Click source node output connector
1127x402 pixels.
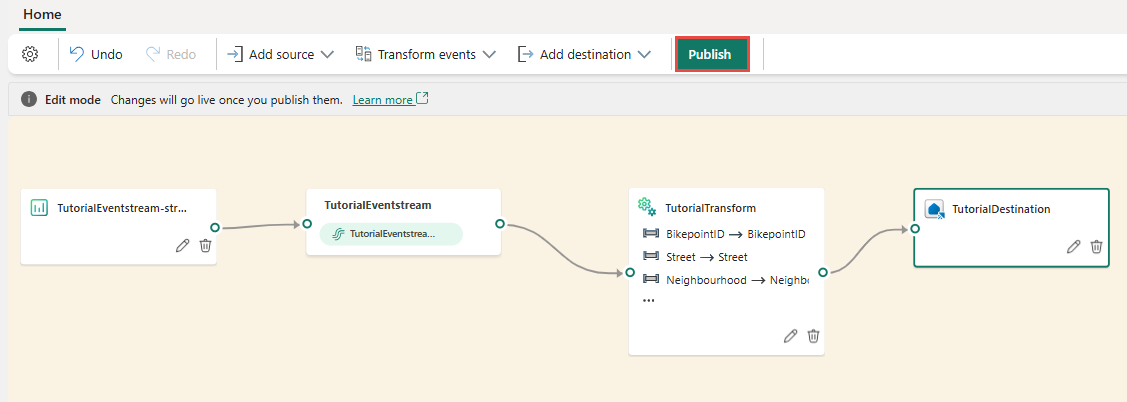(x=214, y=227)
